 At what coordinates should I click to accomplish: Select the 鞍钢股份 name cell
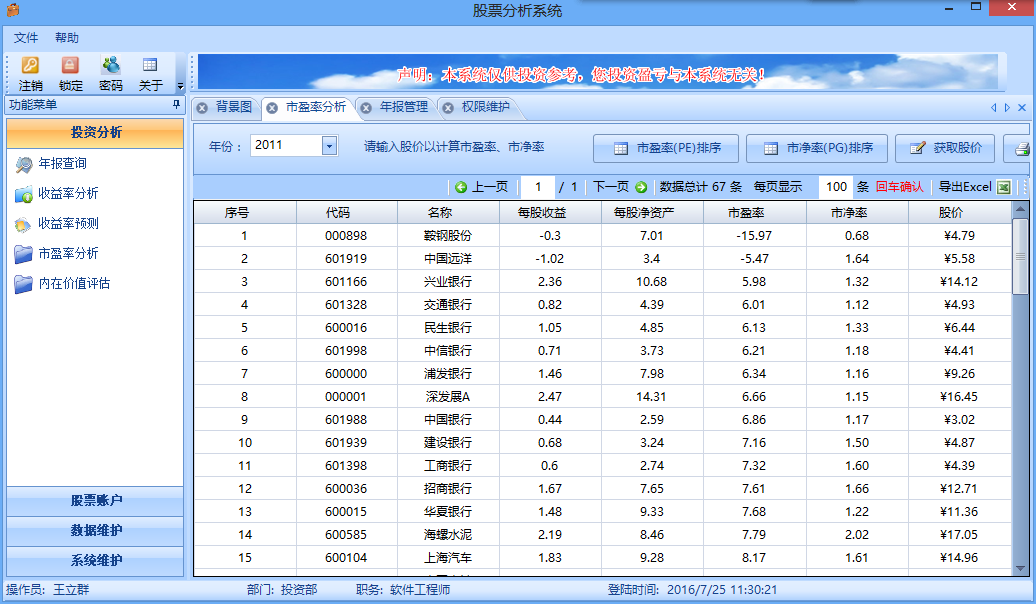coord(448,236)
